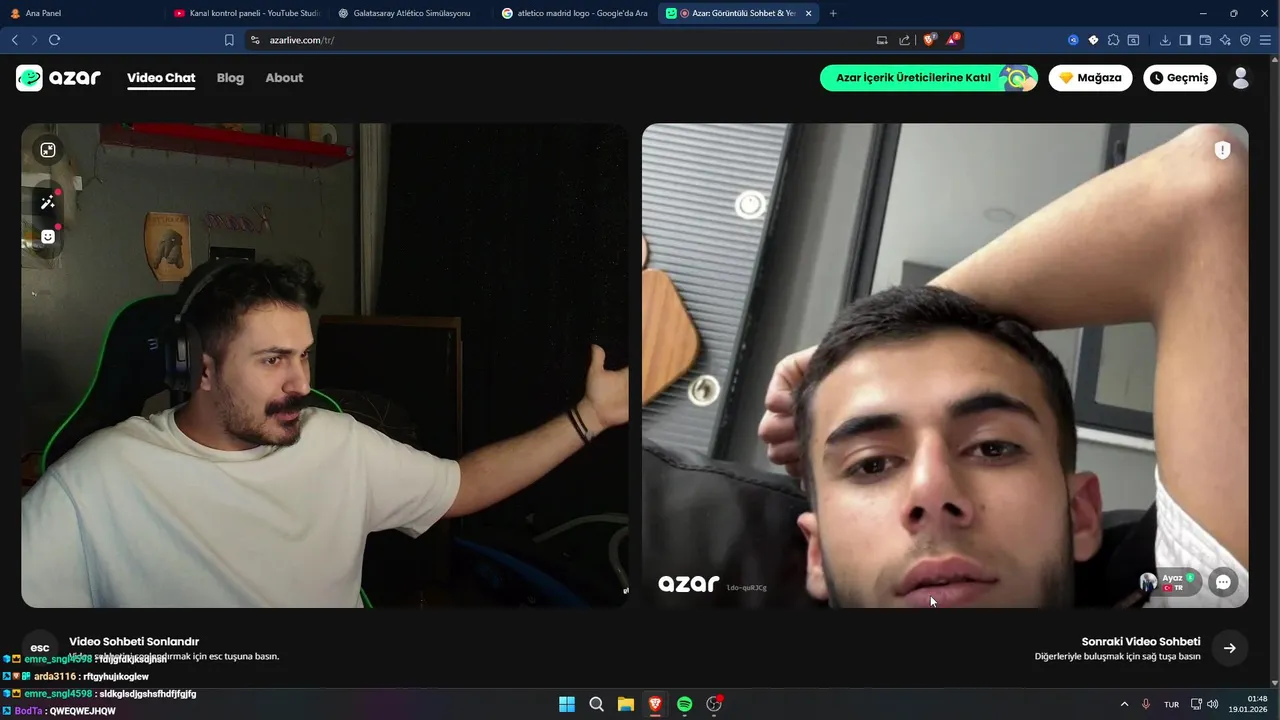
Task: Open the Windows Start menu
Action: coord(567,704)
